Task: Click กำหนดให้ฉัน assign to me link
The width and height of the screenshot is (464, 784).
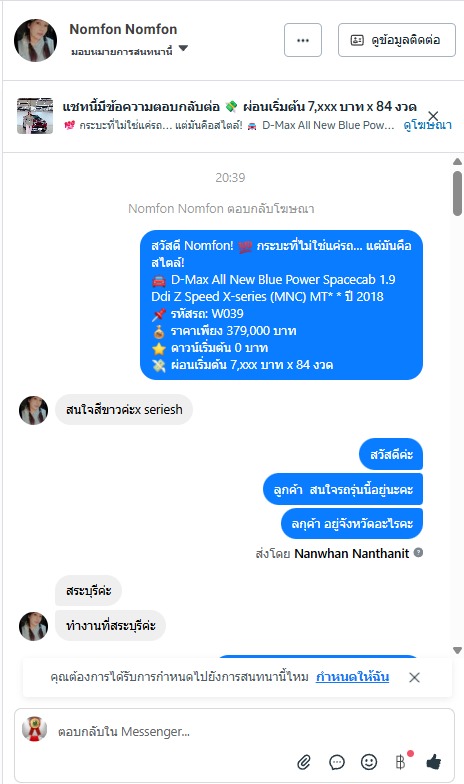Action: pos(352,677)
